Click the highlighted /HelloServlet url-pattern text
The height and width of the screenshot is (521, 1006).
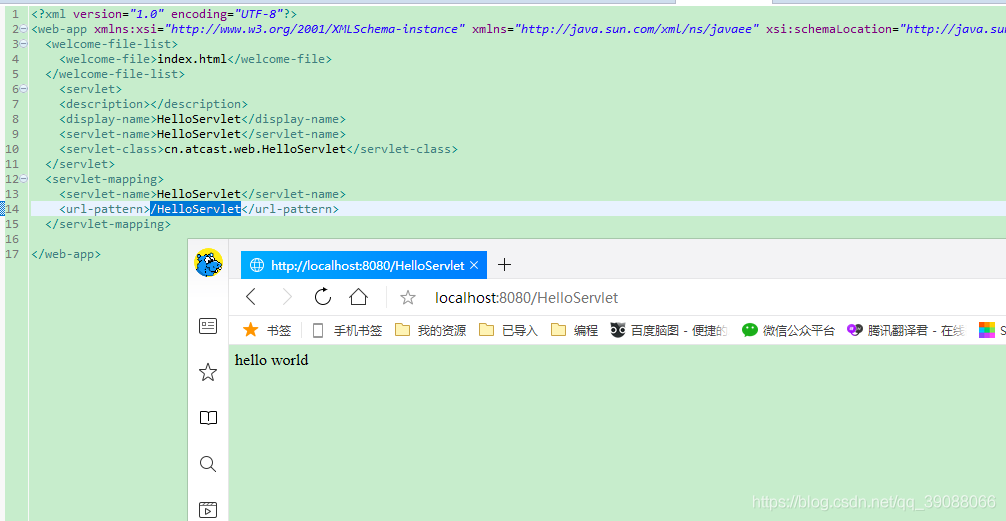(195, 209)
